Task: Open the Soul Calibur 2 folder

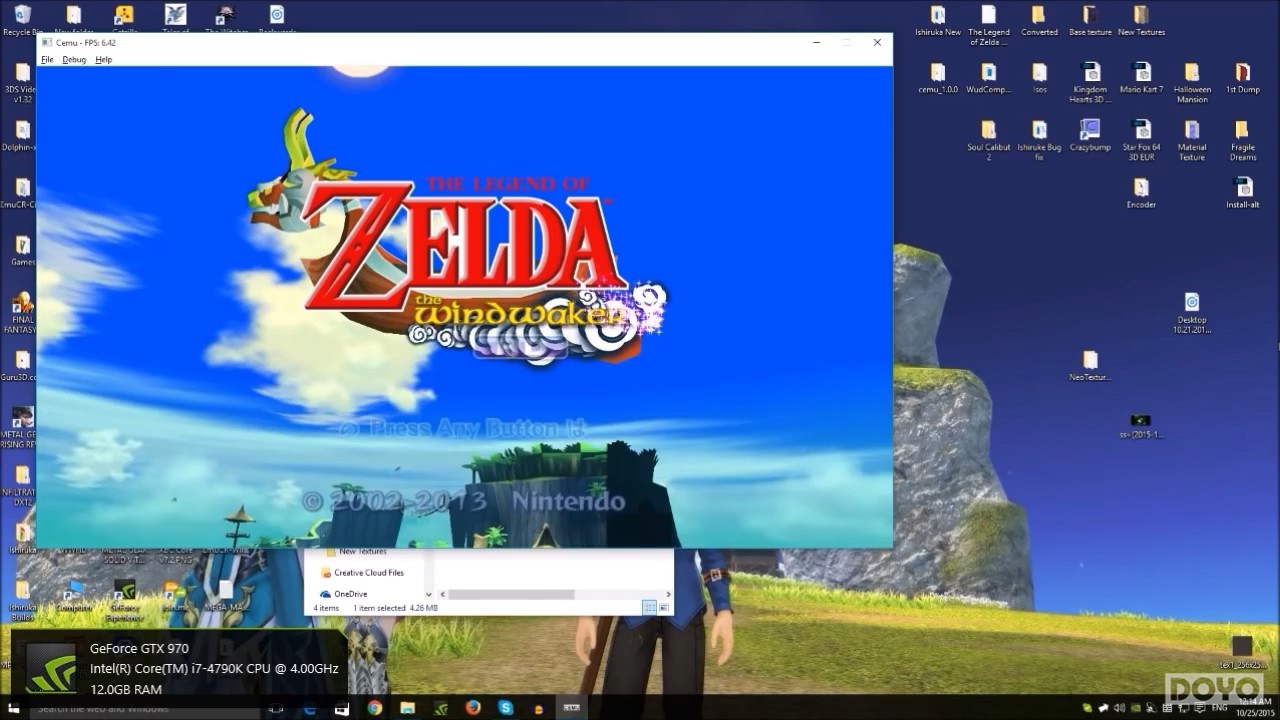Action: (988, 140)
